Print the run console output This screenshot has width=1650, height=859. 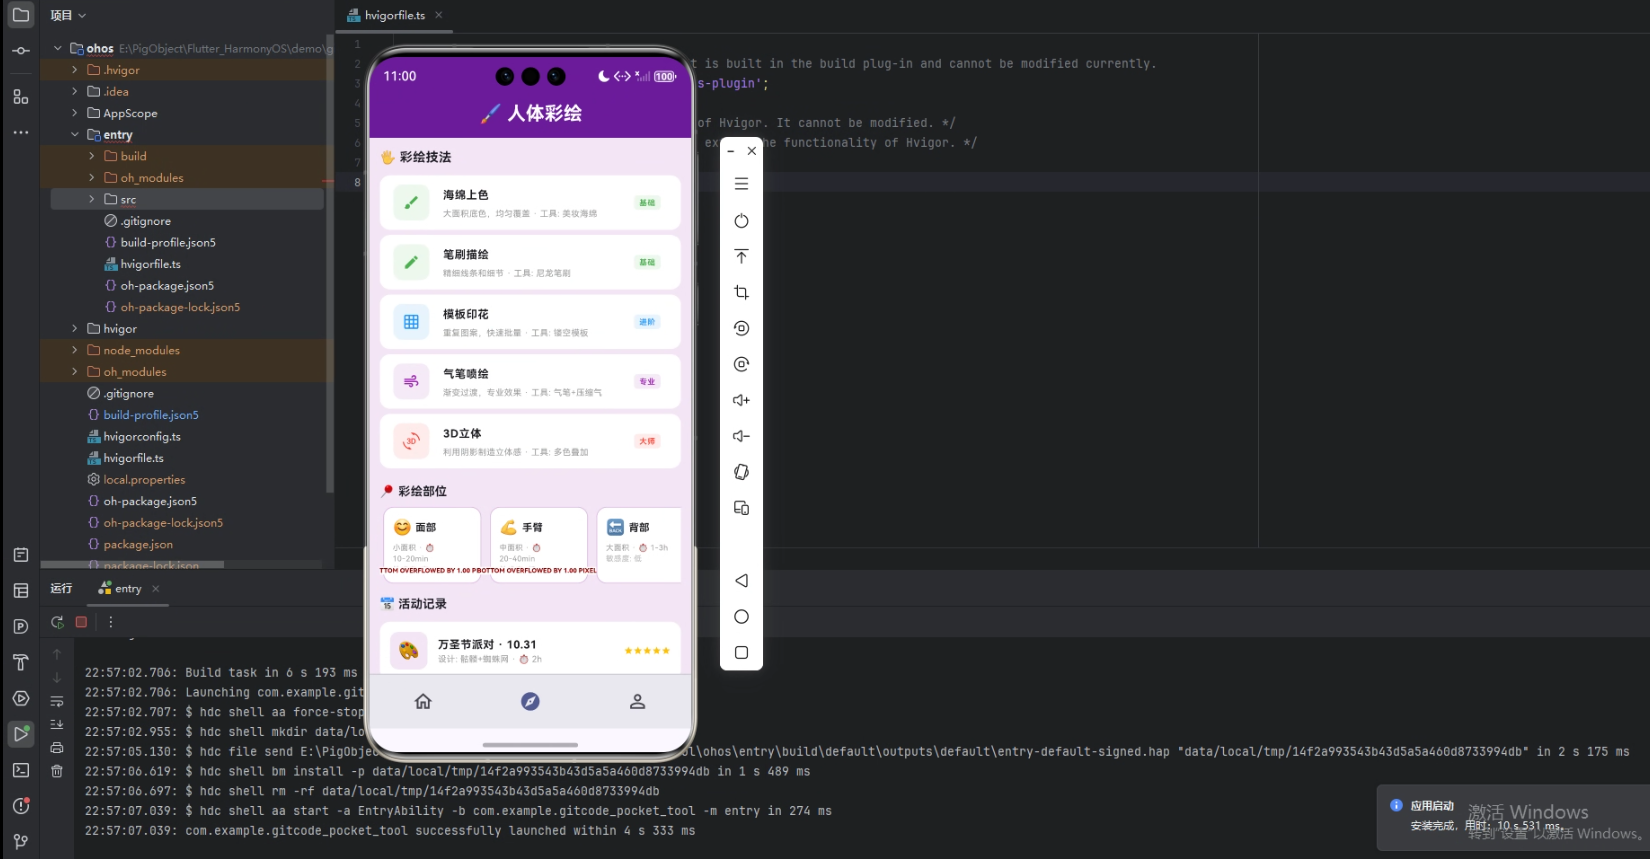[57, 747]
